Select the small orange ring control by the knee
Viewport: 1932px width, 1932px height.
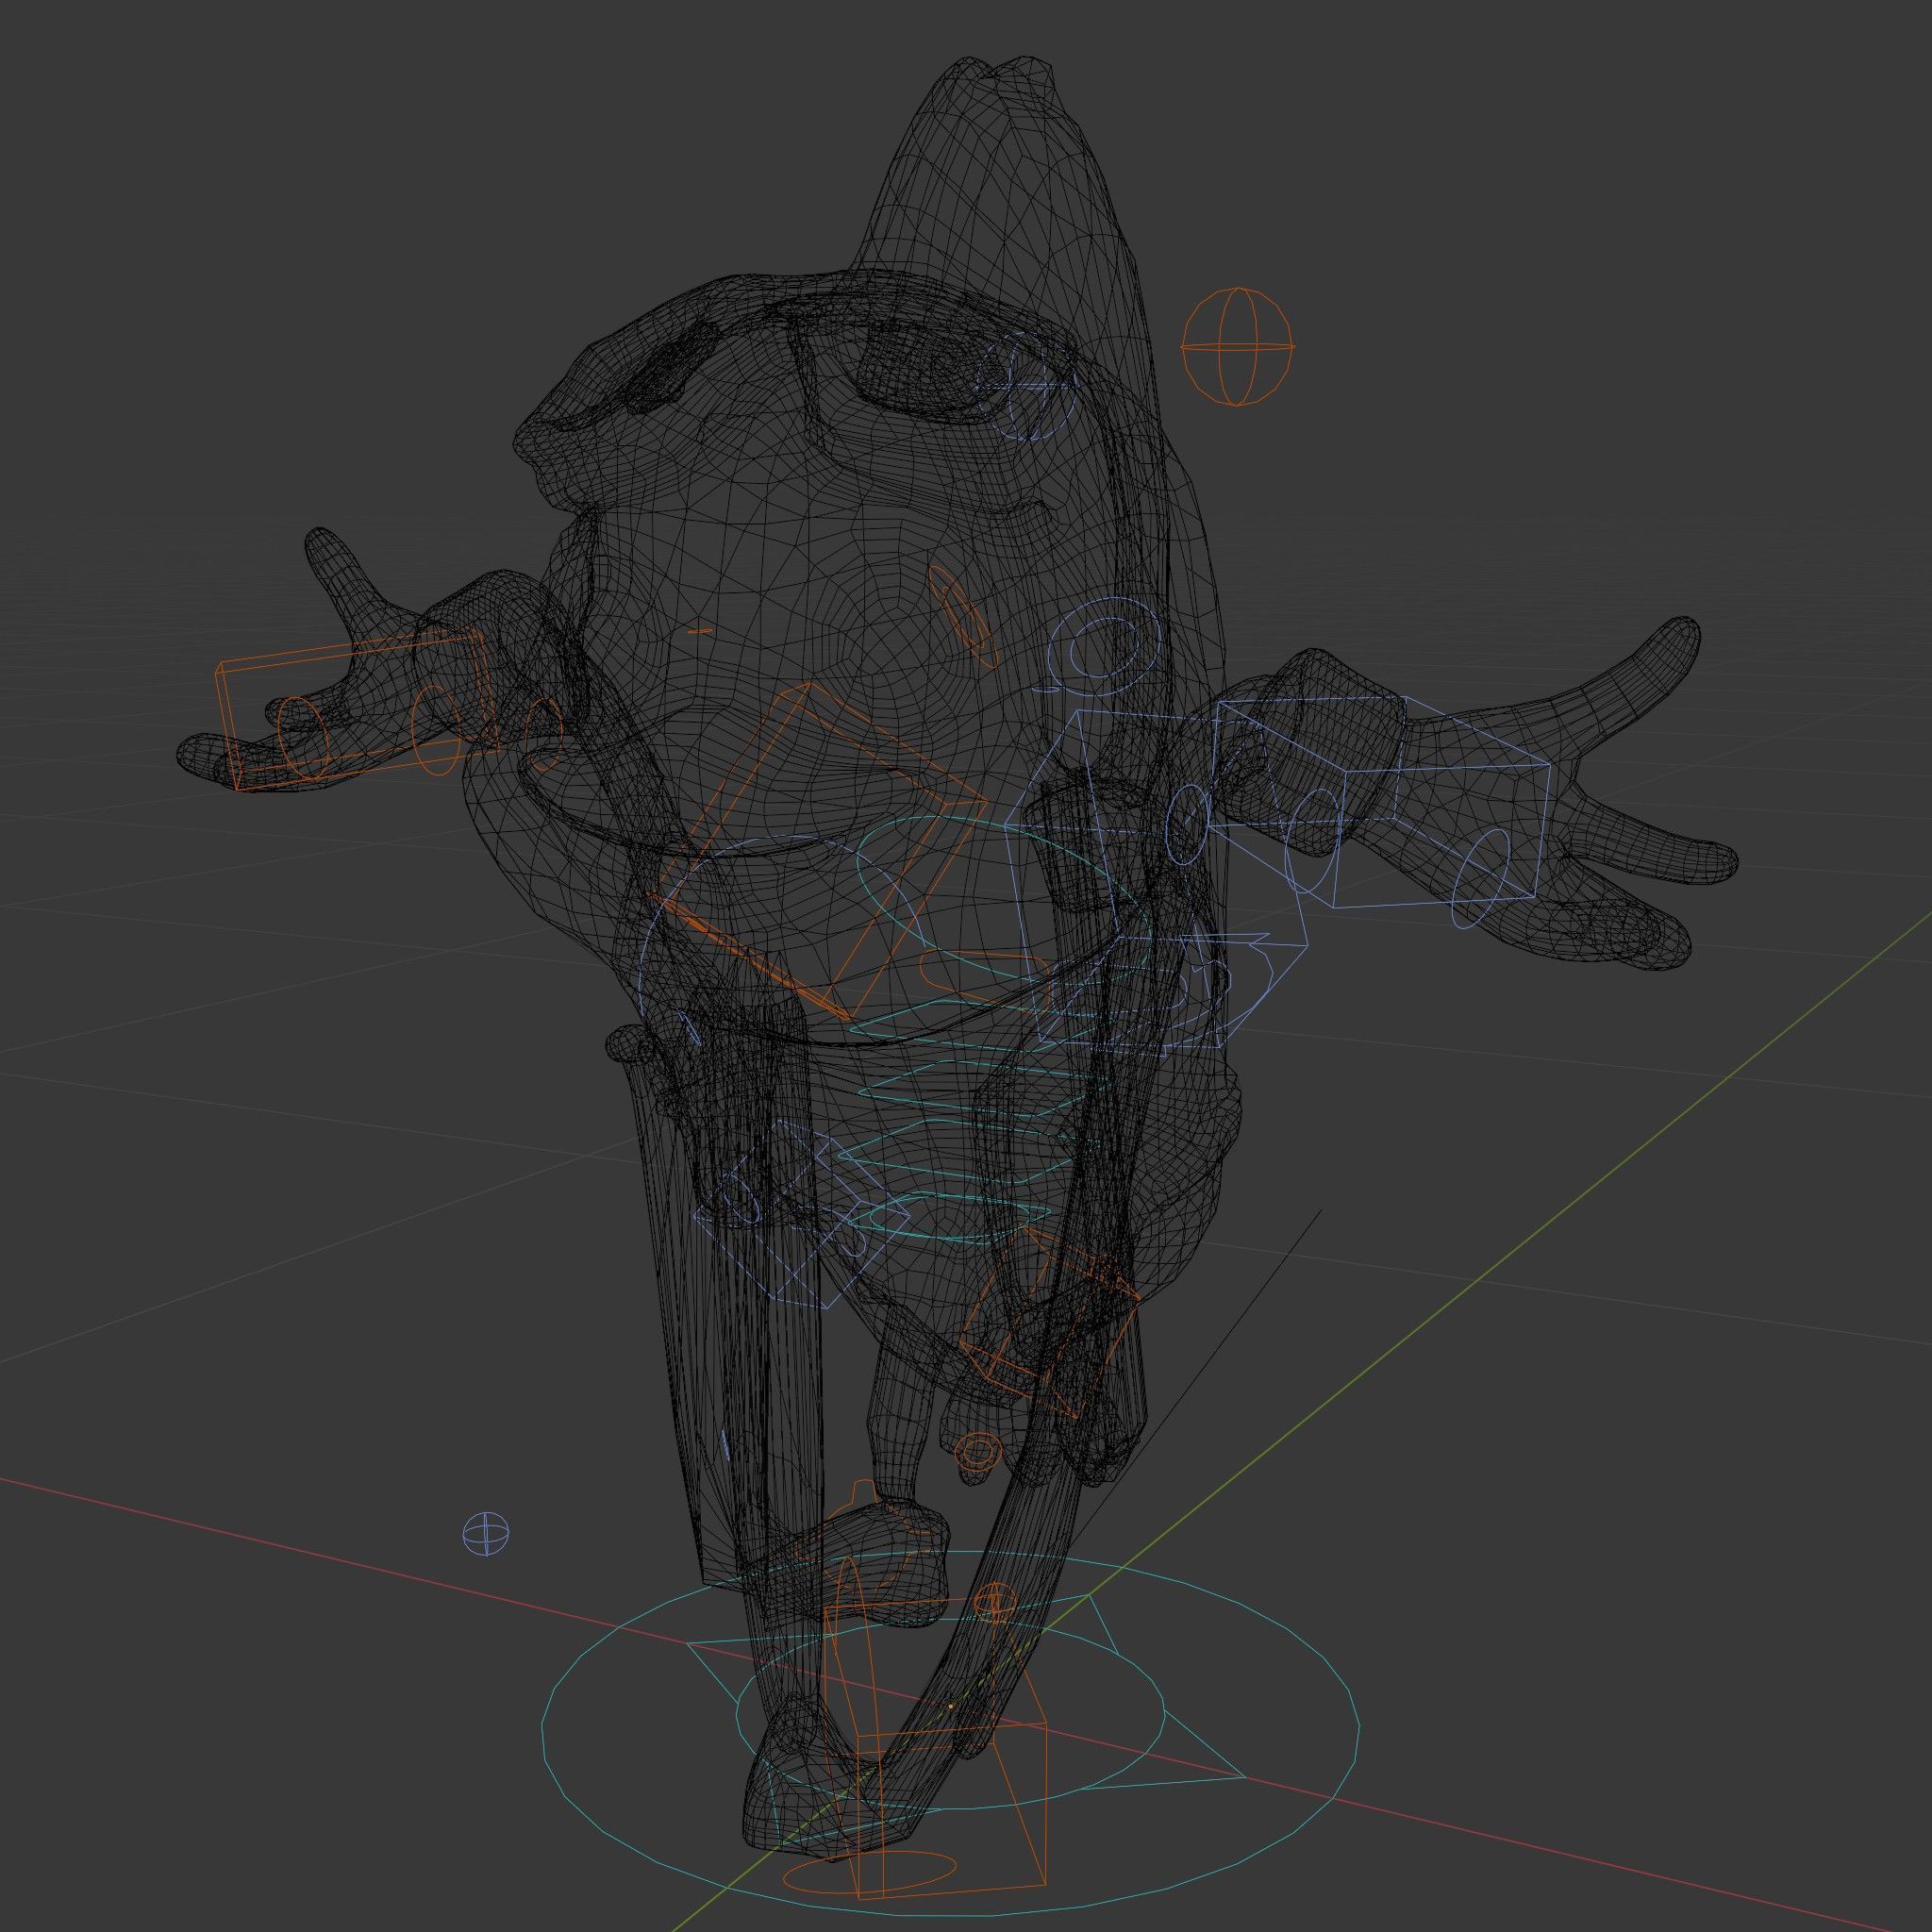point(976,1450)
